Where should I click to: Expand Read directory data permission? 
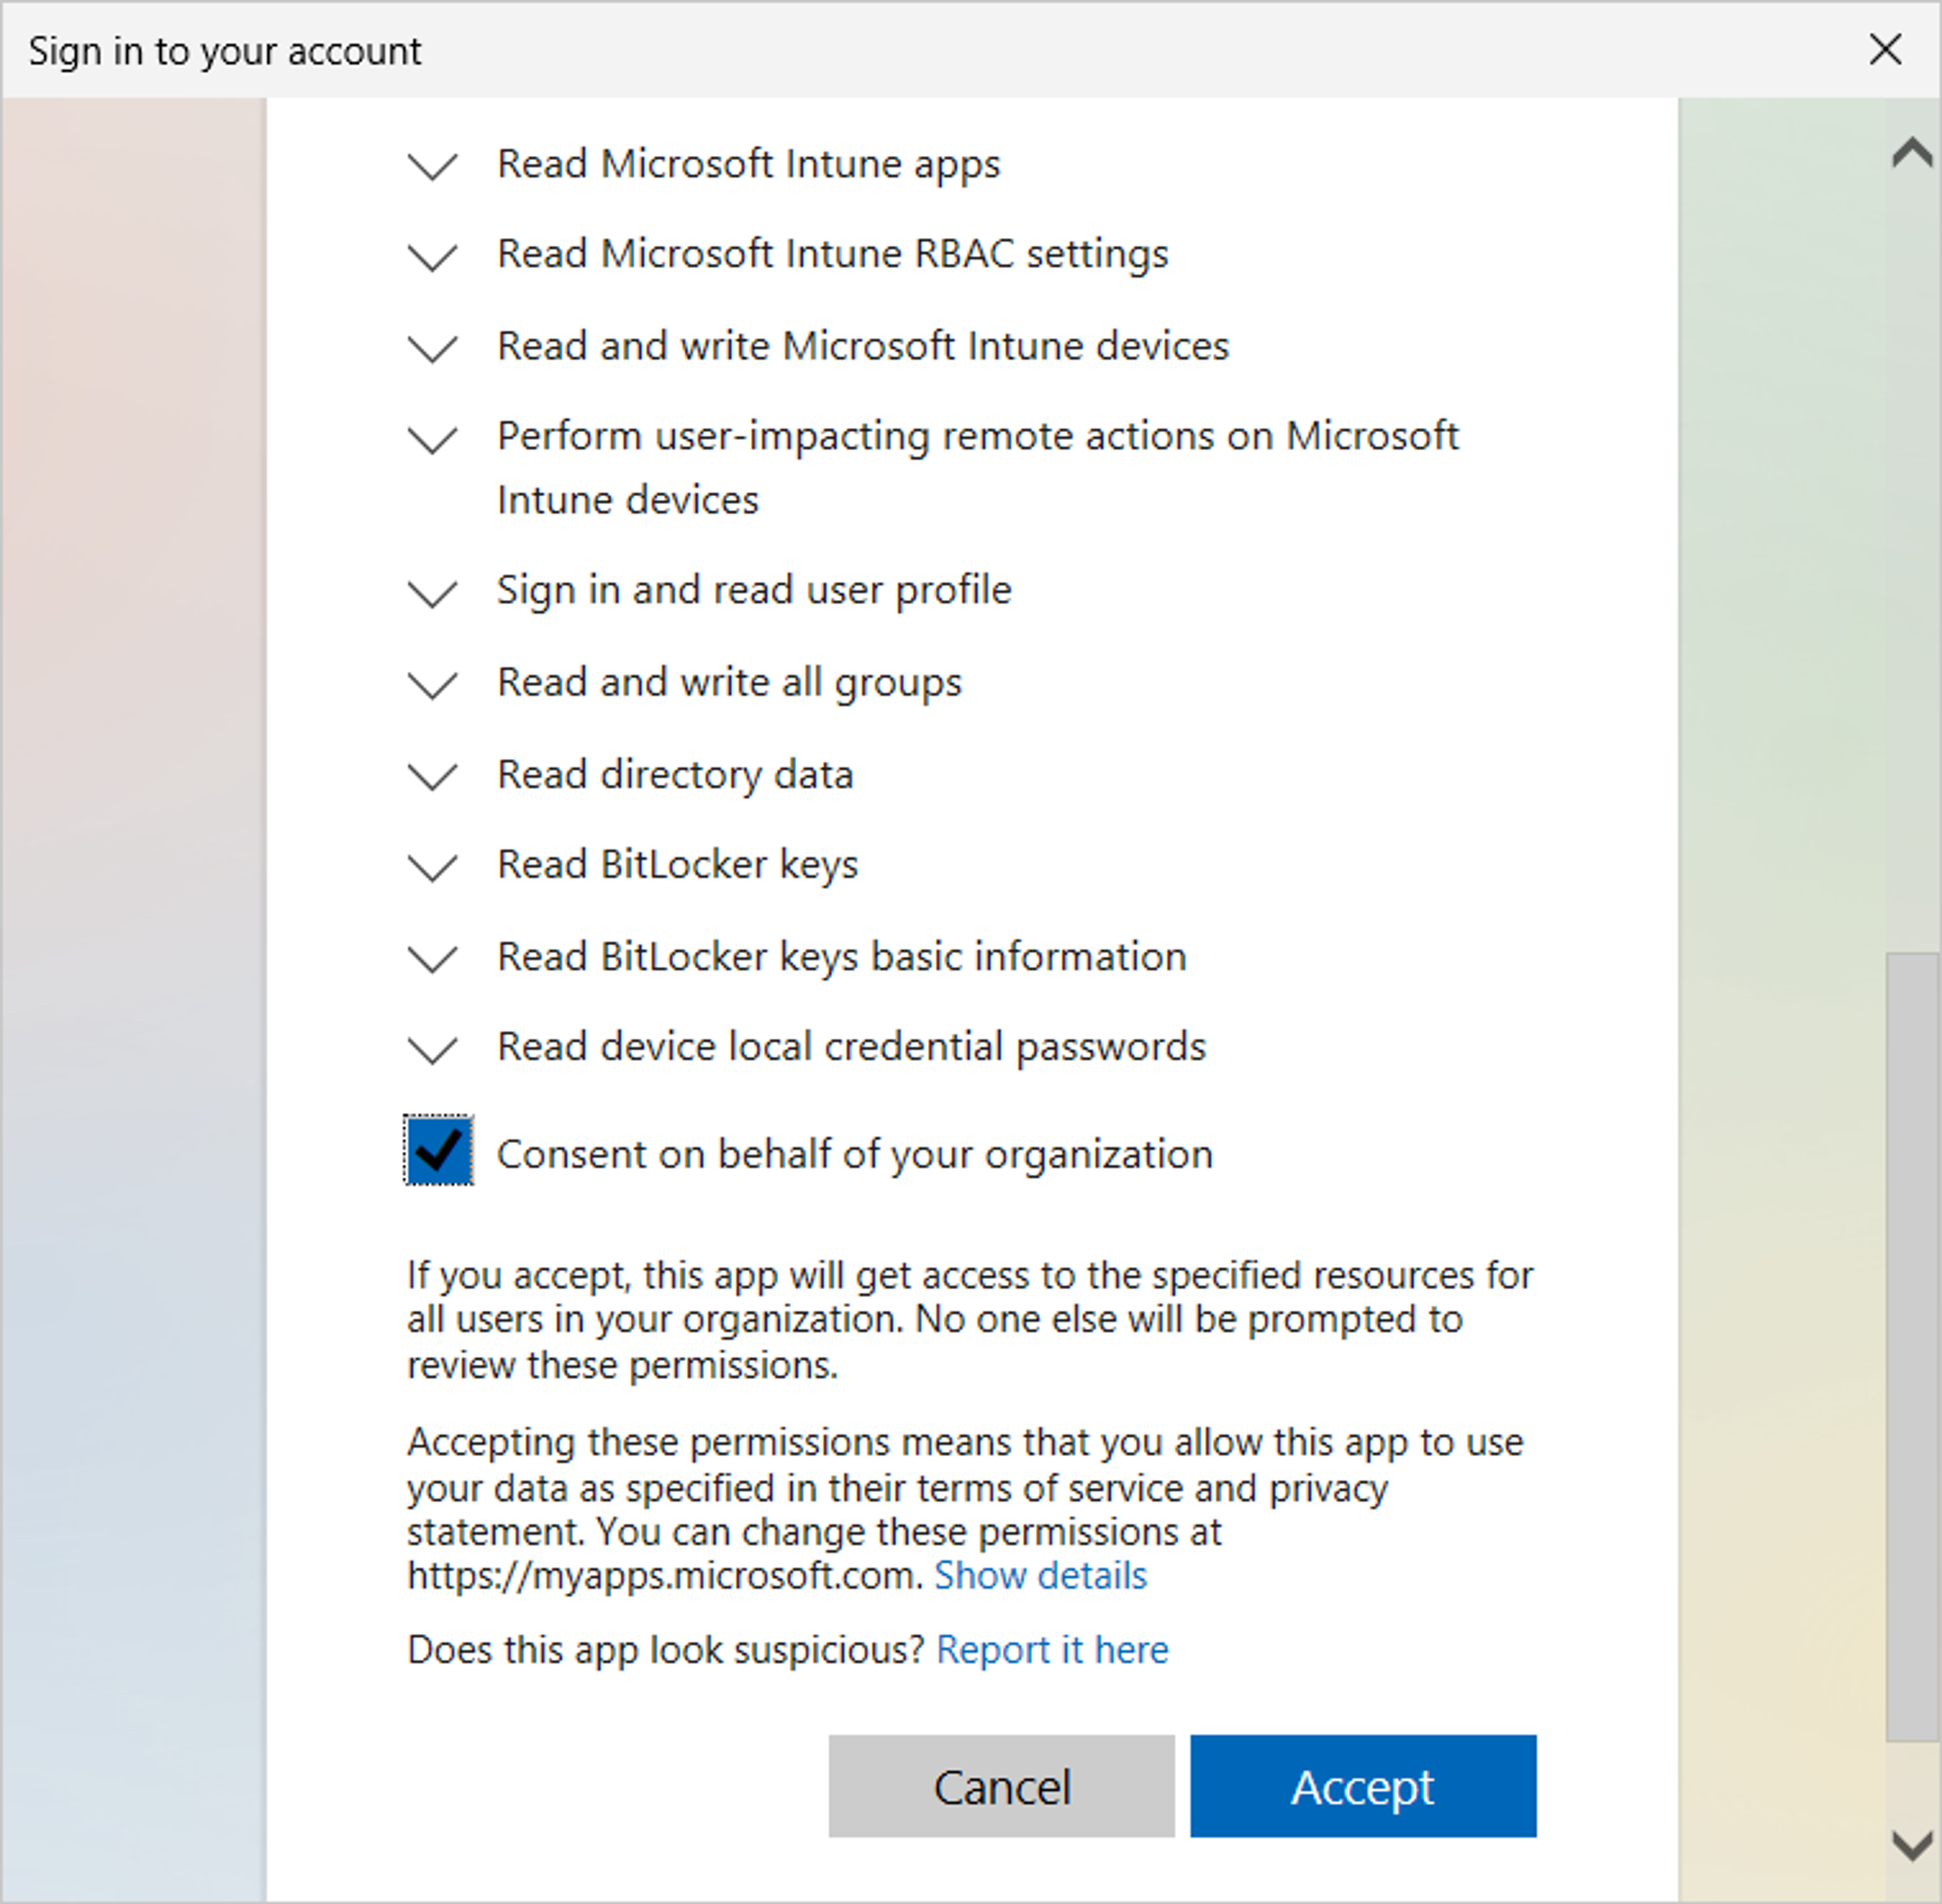coord(433,777)
